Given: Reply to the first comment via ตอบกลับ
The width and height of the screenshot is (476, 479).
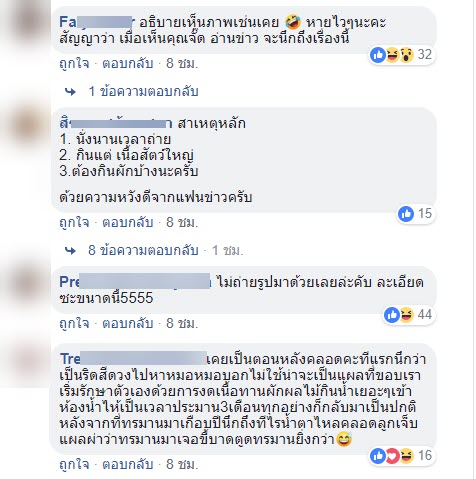Looking at the screenshot, I should (128, 63).
